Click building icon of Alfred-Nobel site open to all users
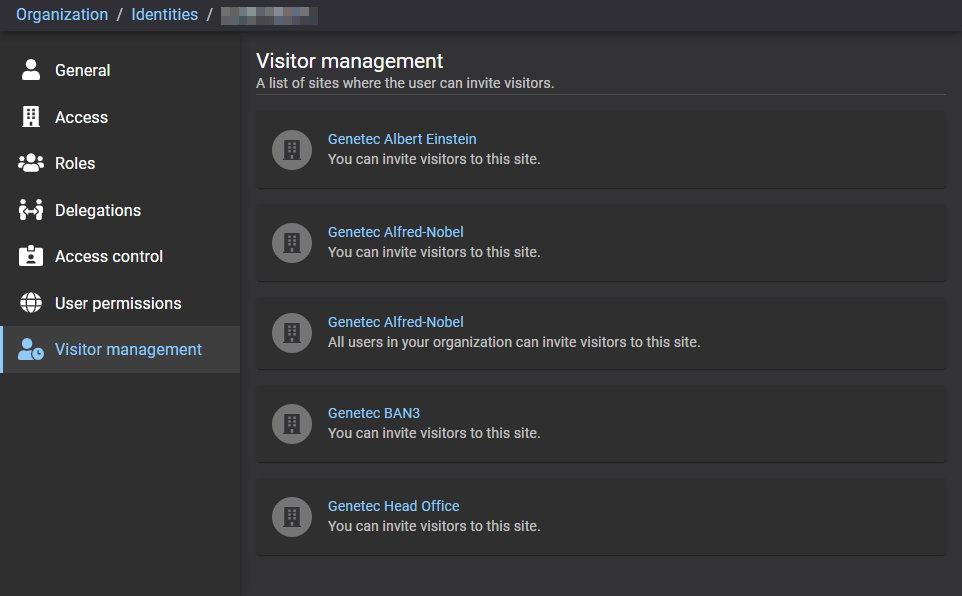 click(x=292, y=333)
